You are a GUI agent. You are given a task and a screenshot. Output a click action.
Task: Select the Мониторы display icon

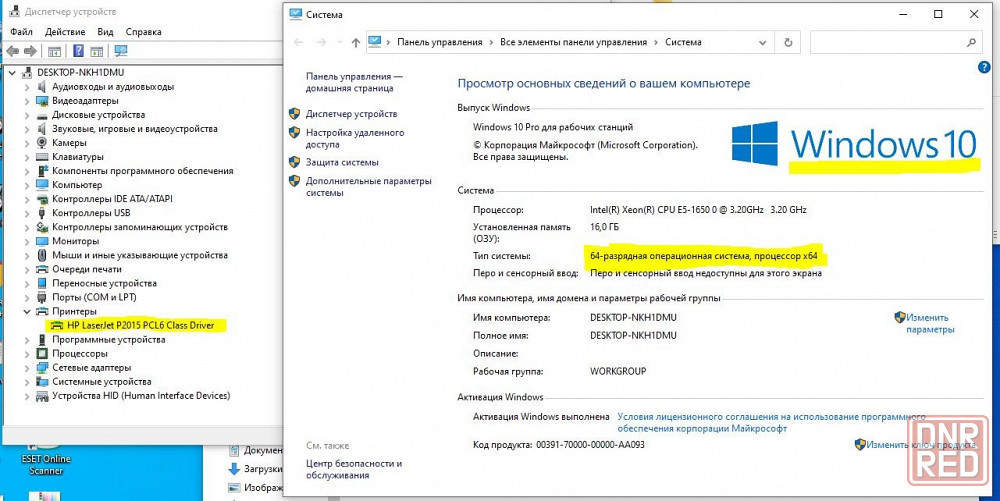click(x=42, y=241)
